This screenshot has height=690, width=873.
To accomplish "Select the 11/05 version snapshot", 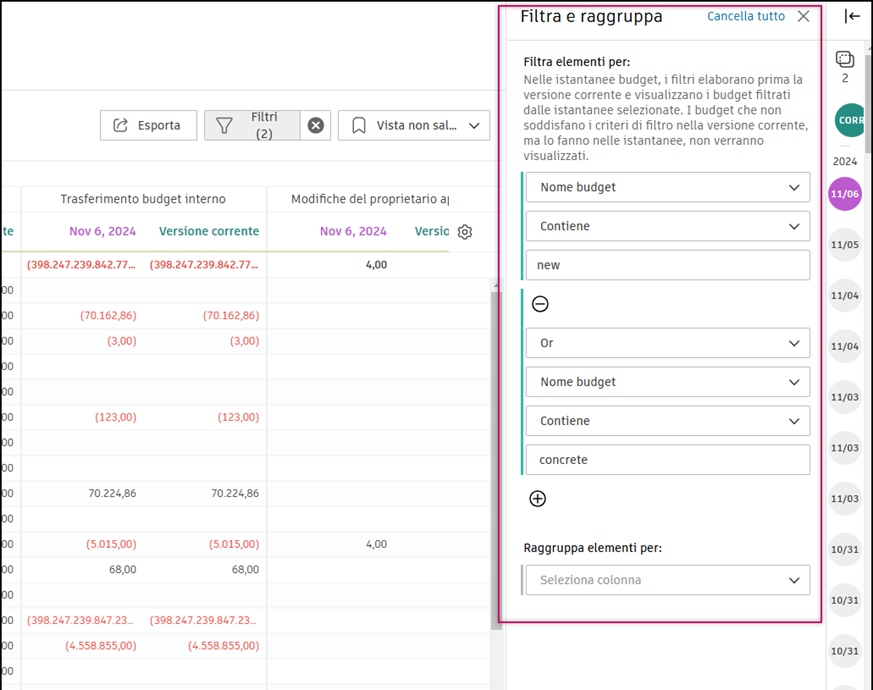I will [x=845, y=245].
